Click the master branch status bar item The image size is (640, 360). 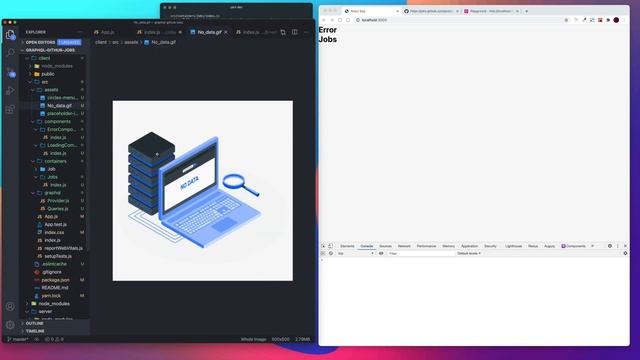click(18, 339)
